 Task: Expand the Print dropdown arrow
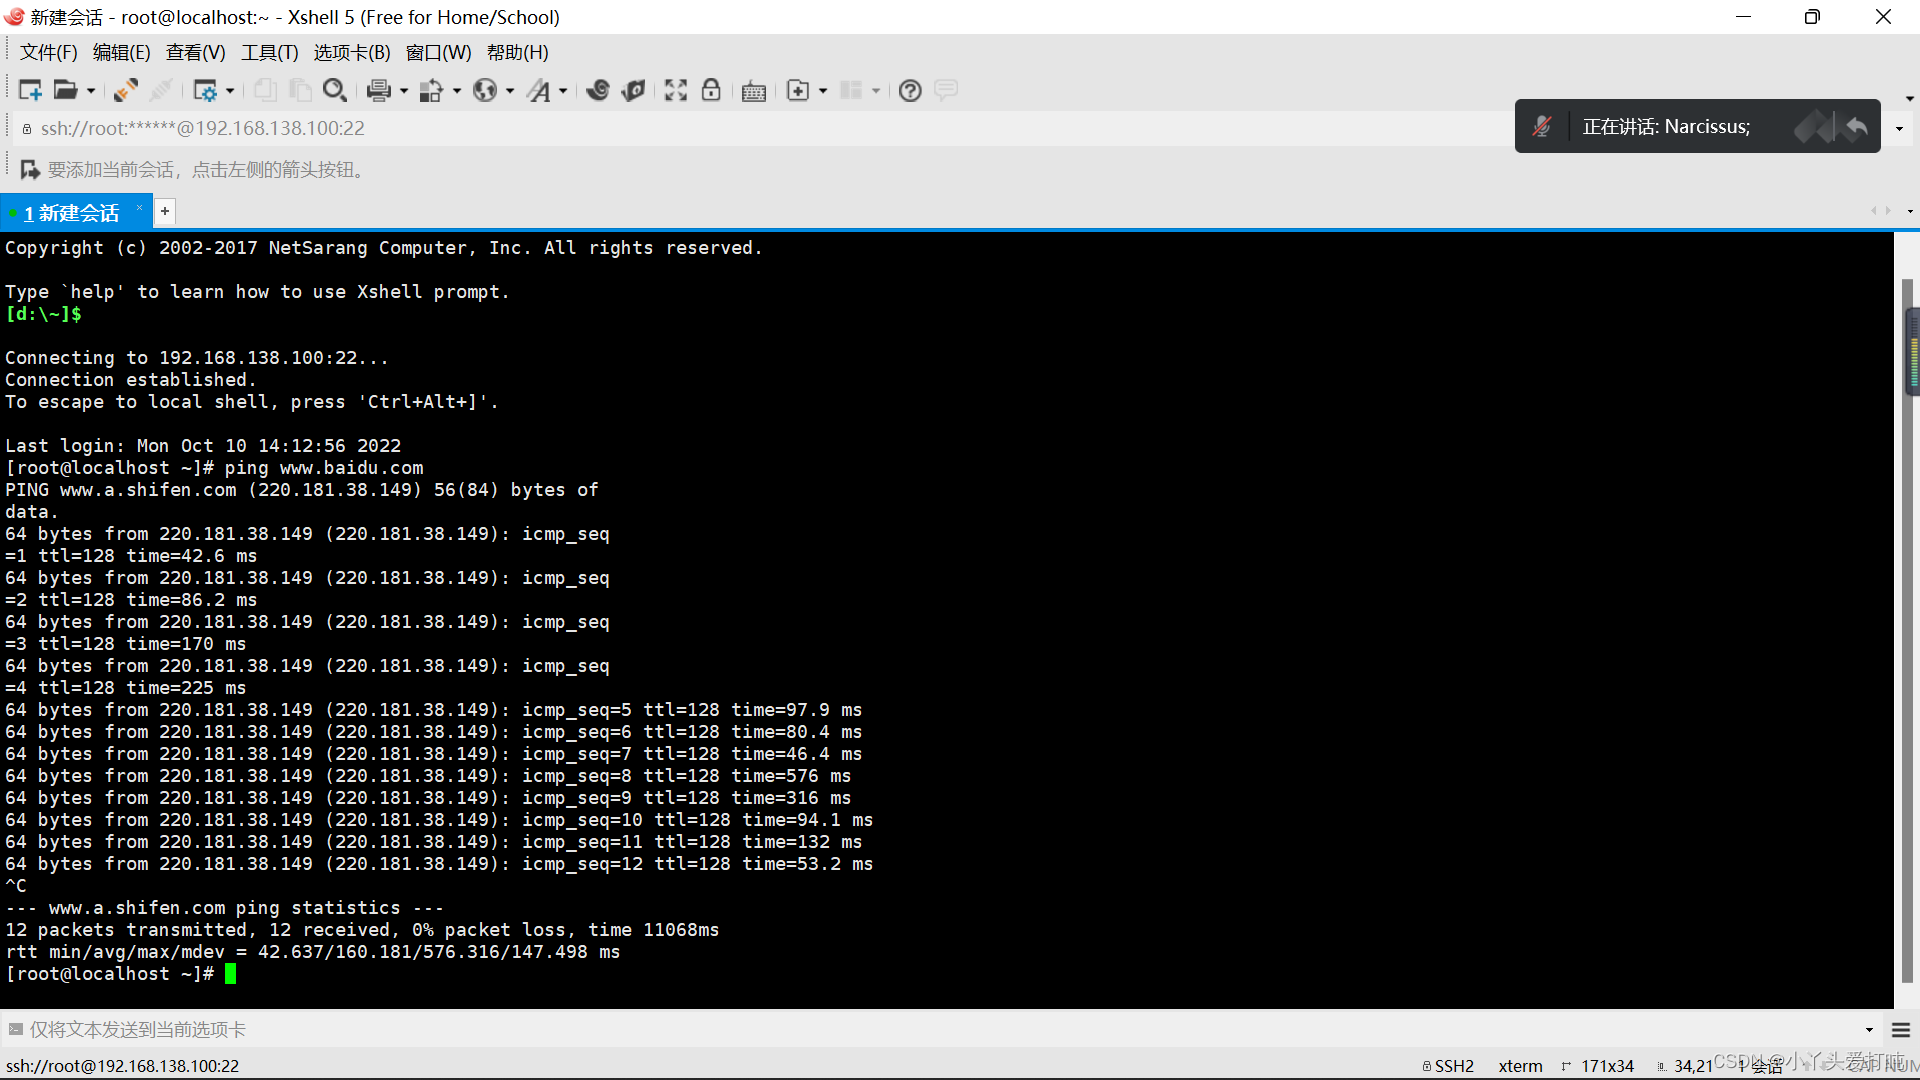(x=404, y=91)
